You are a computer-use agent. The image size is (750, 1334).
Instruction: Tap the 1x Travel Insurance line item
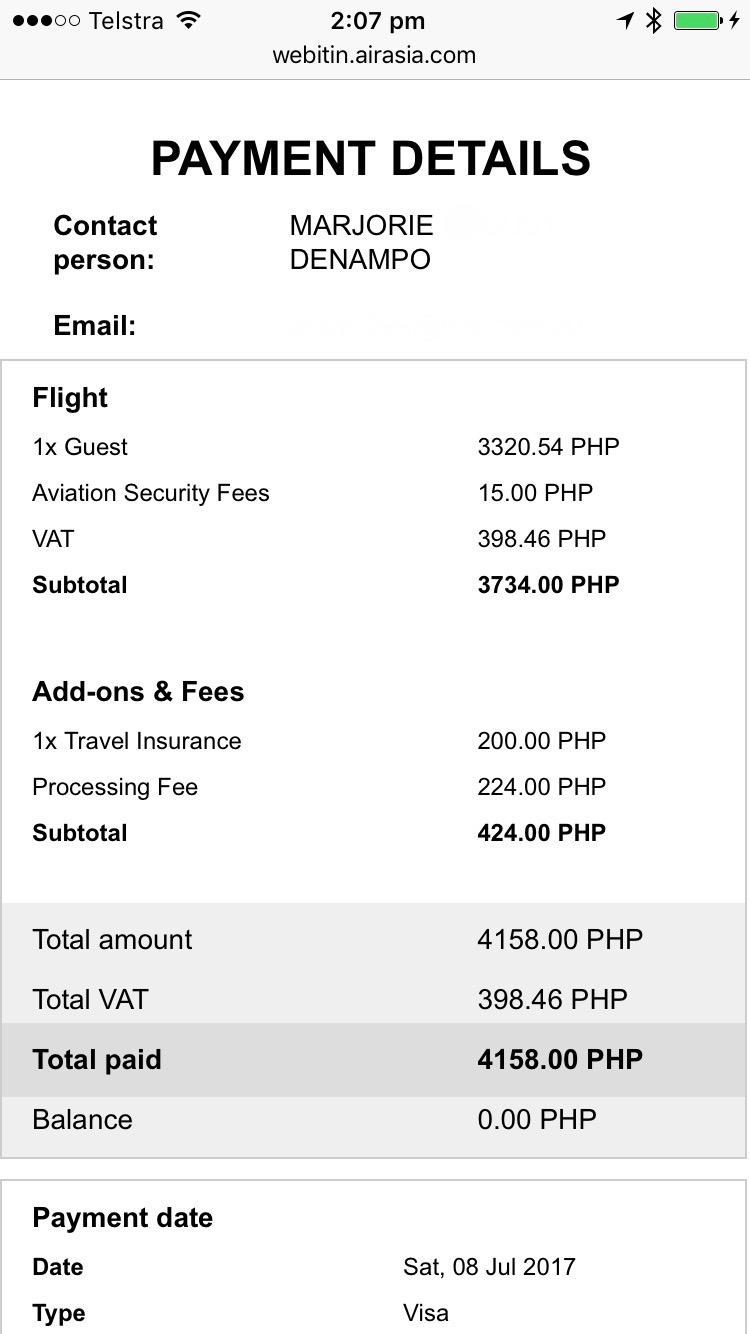click(x=137, y=741)
